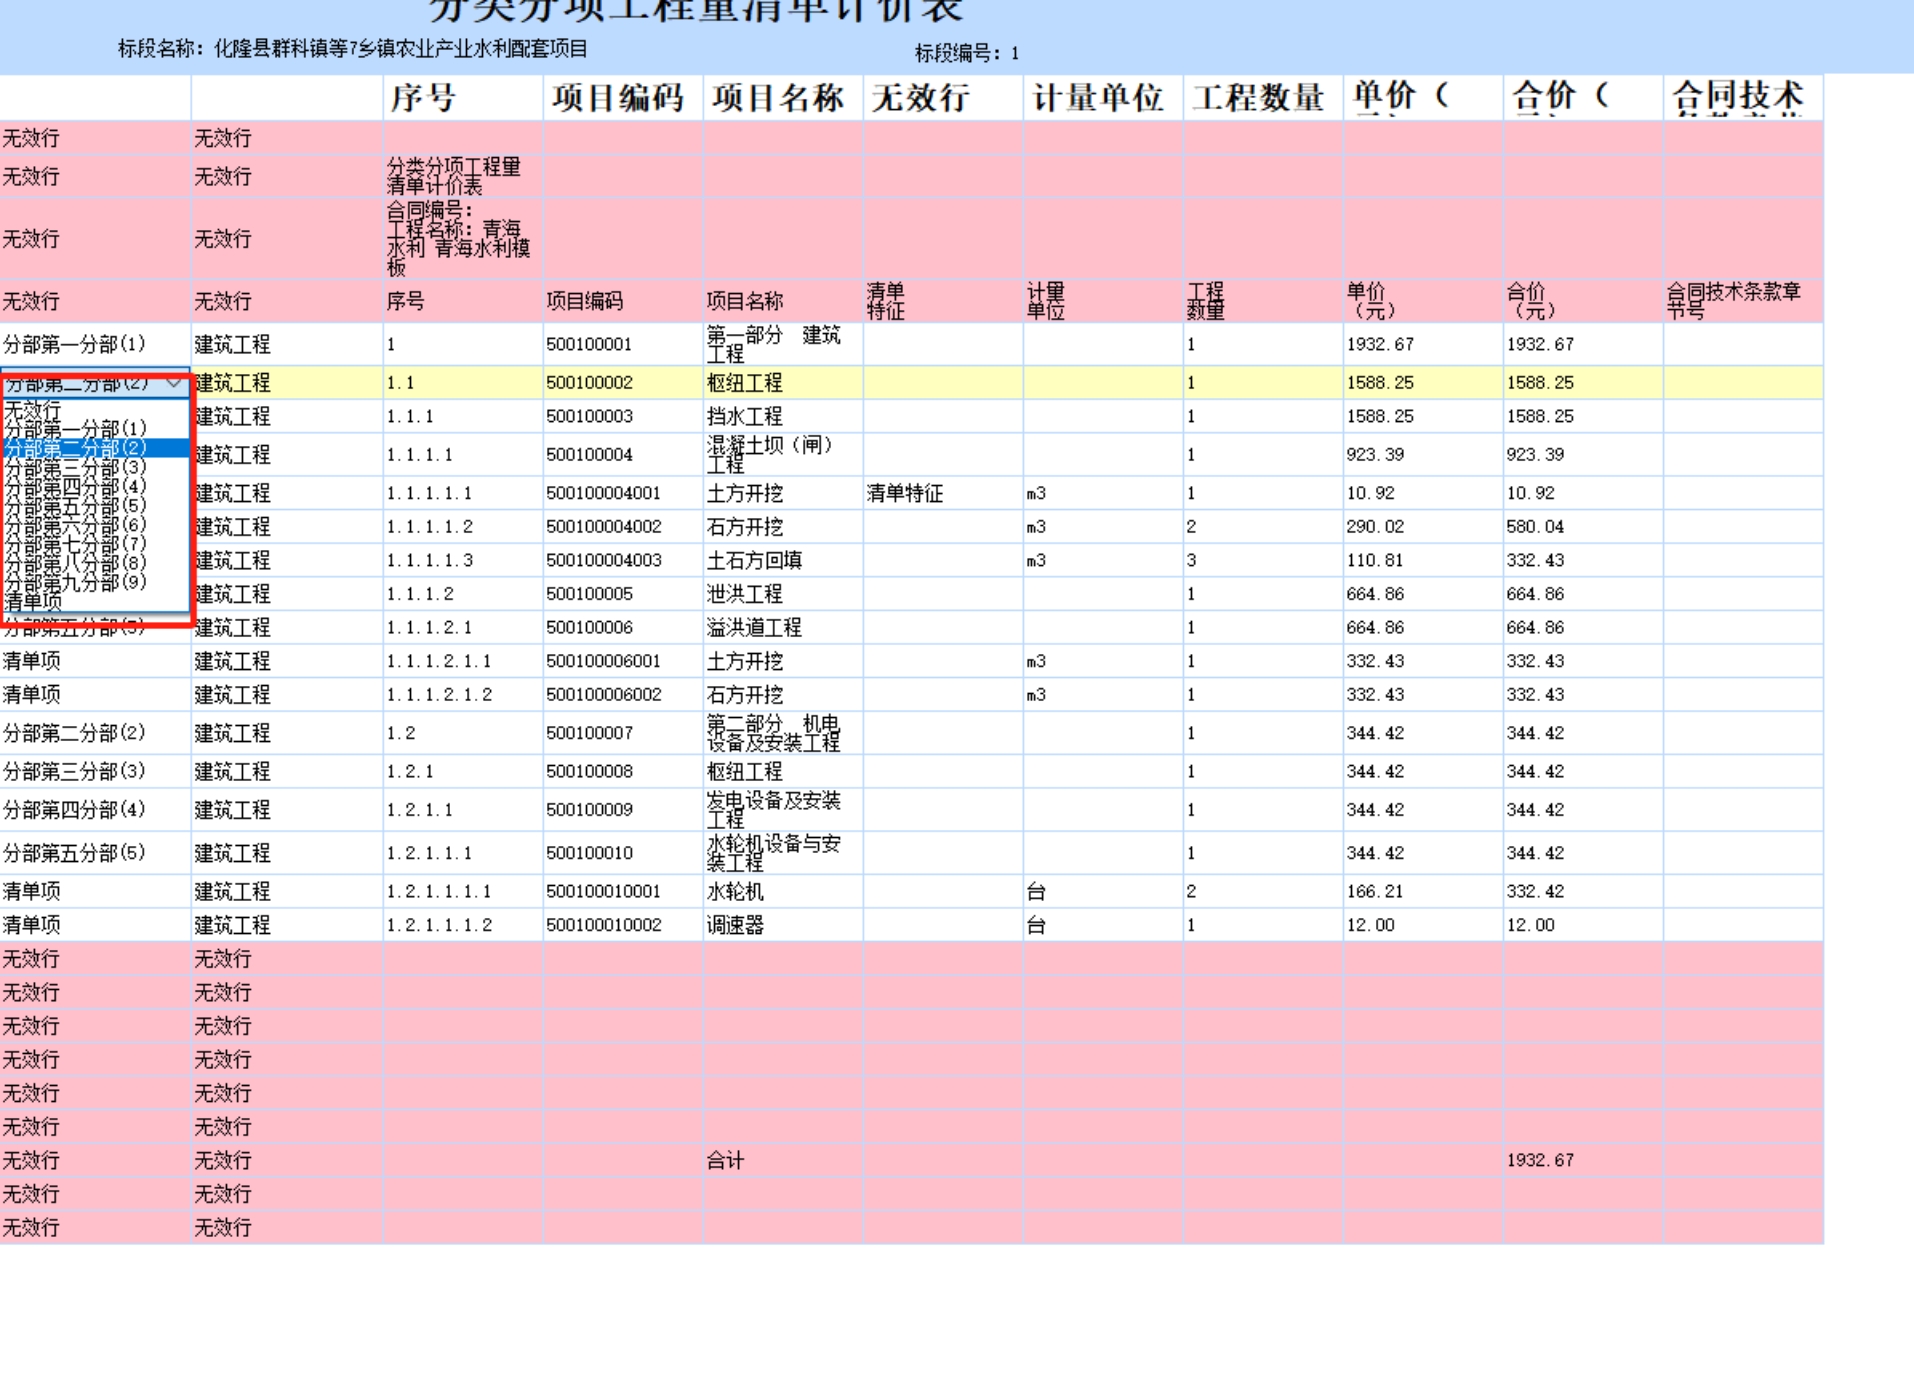Click the 清单特征 cell in 土方开挖 row

coord(904,493)
